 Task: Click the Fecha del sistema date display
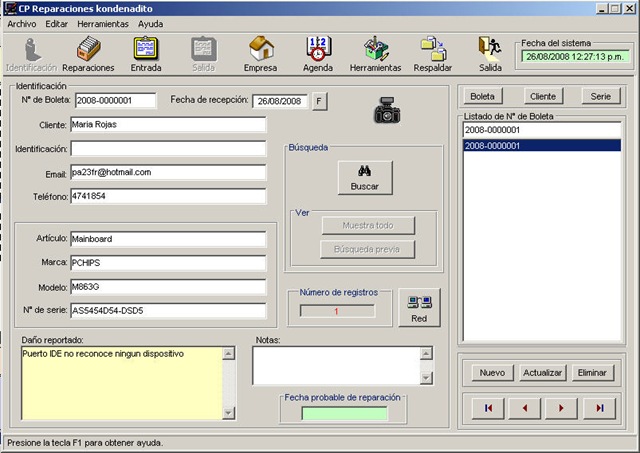[x=575, y=57]
